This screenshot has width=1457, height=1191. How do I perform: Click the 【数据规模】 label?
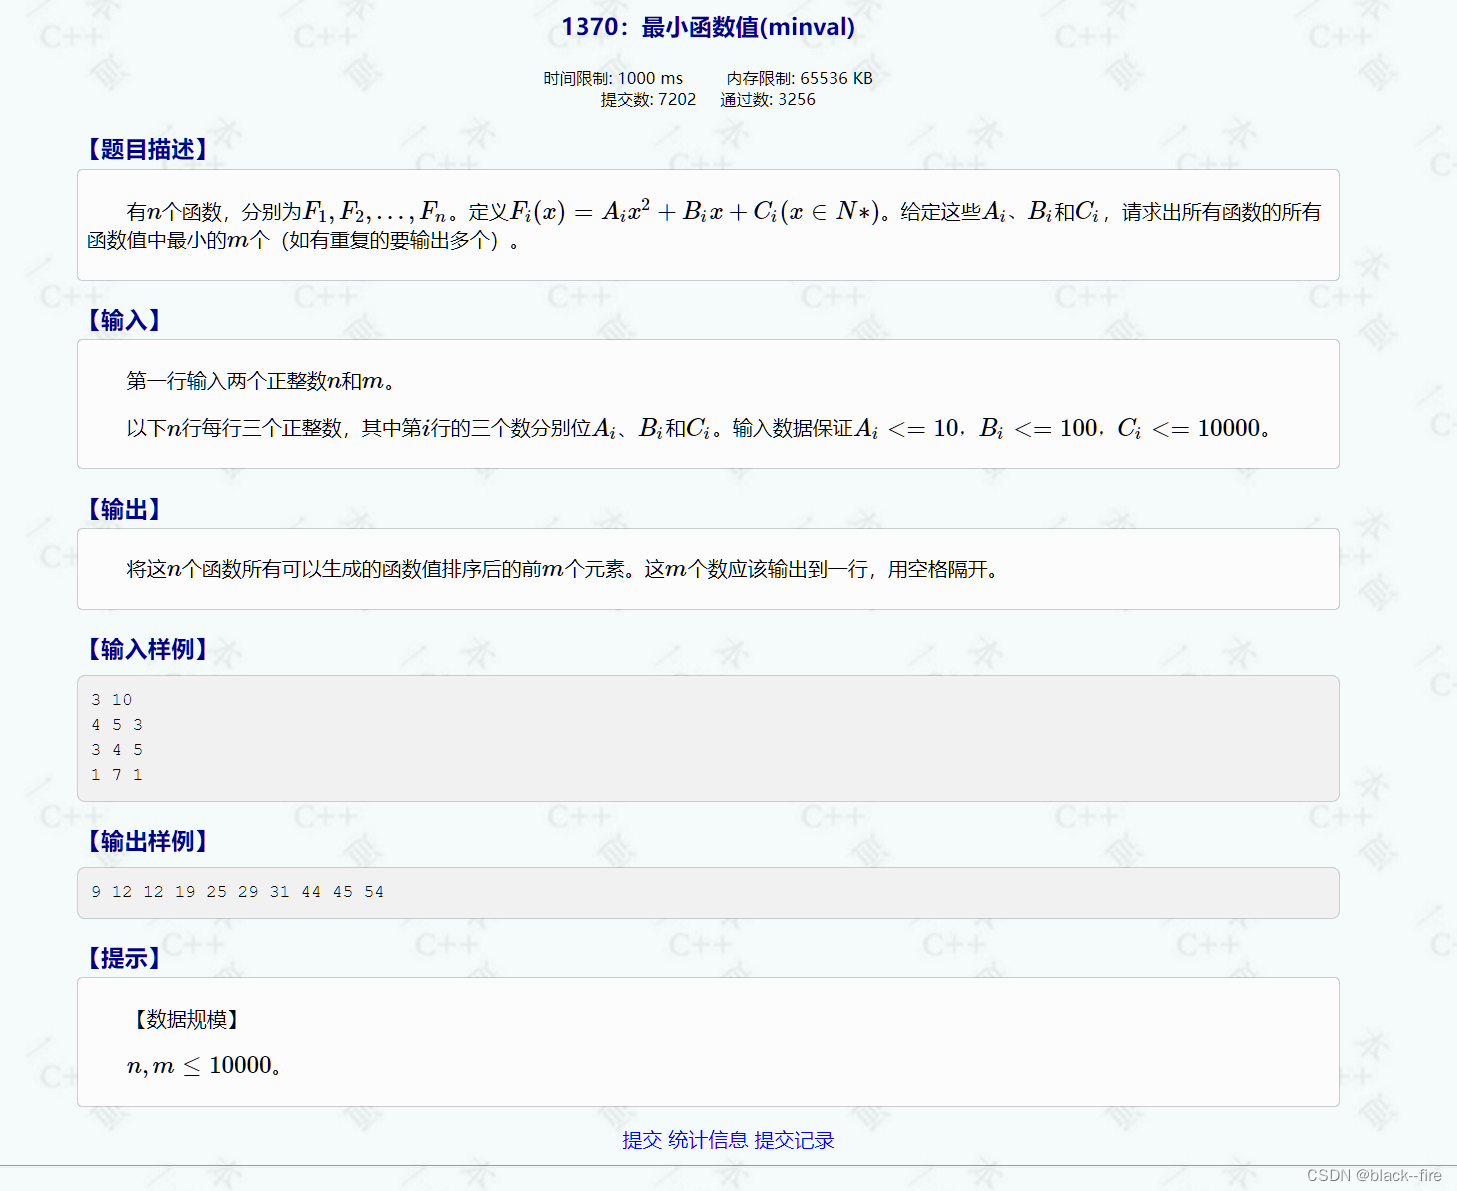pos(186,1019)
